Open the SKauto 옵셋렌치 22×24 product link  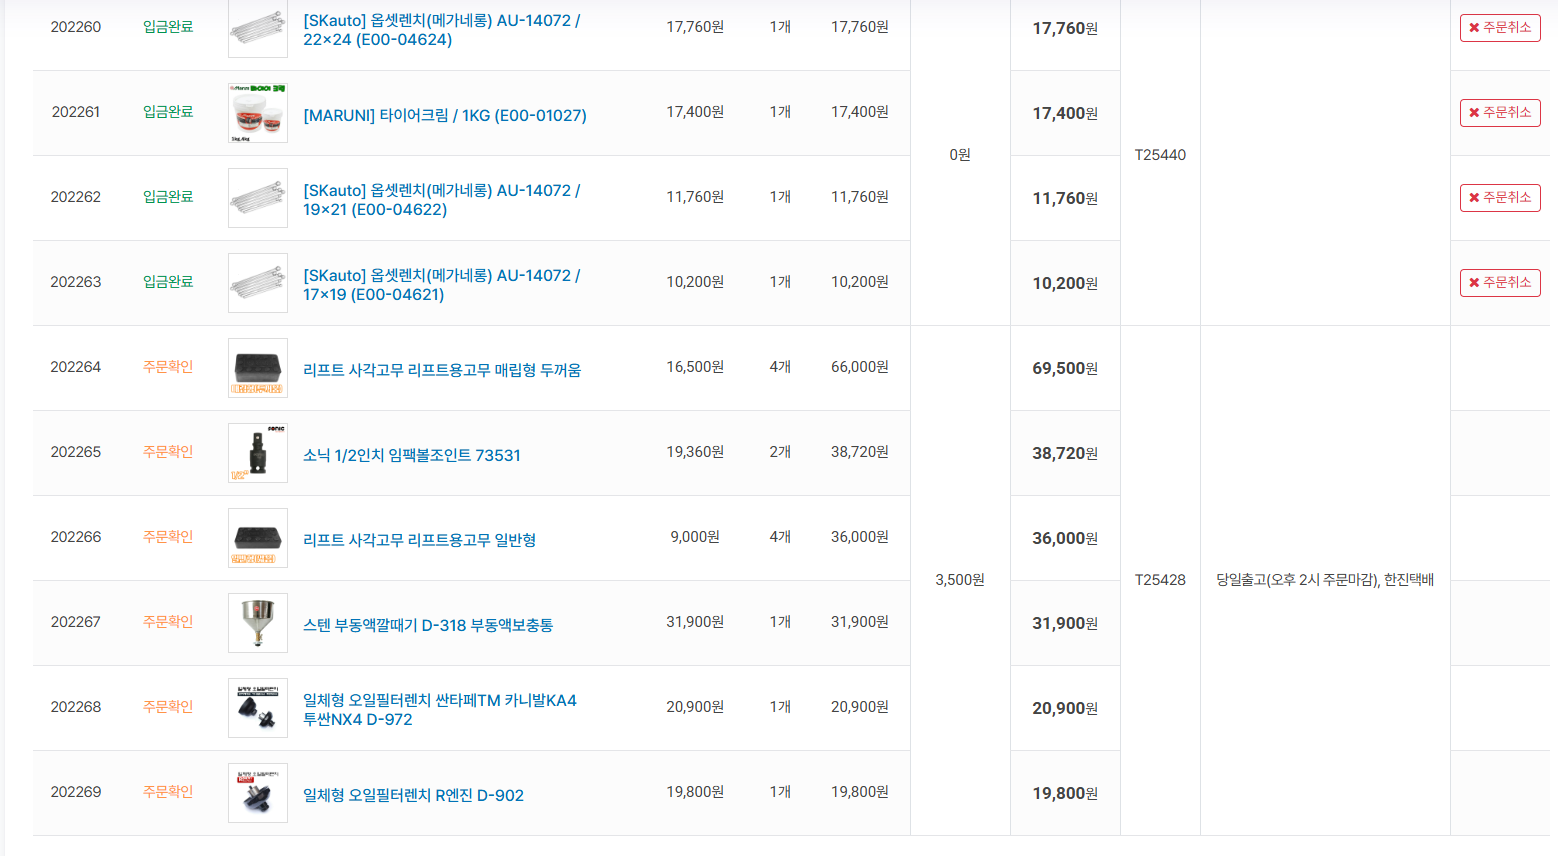(x=441, y=30)
